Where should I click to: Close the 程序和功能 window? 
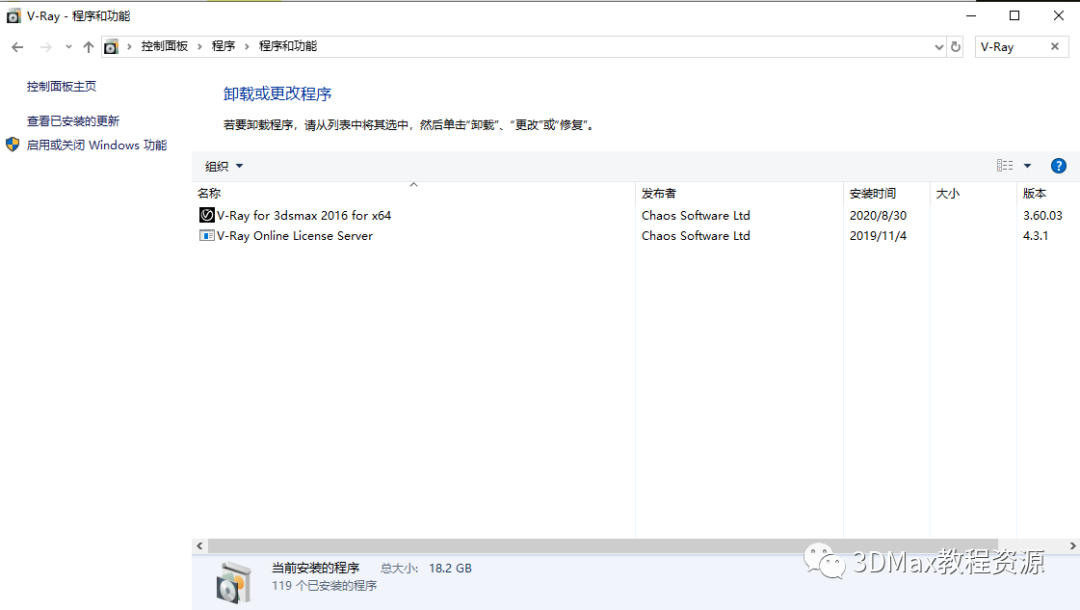coord(1059,15)
